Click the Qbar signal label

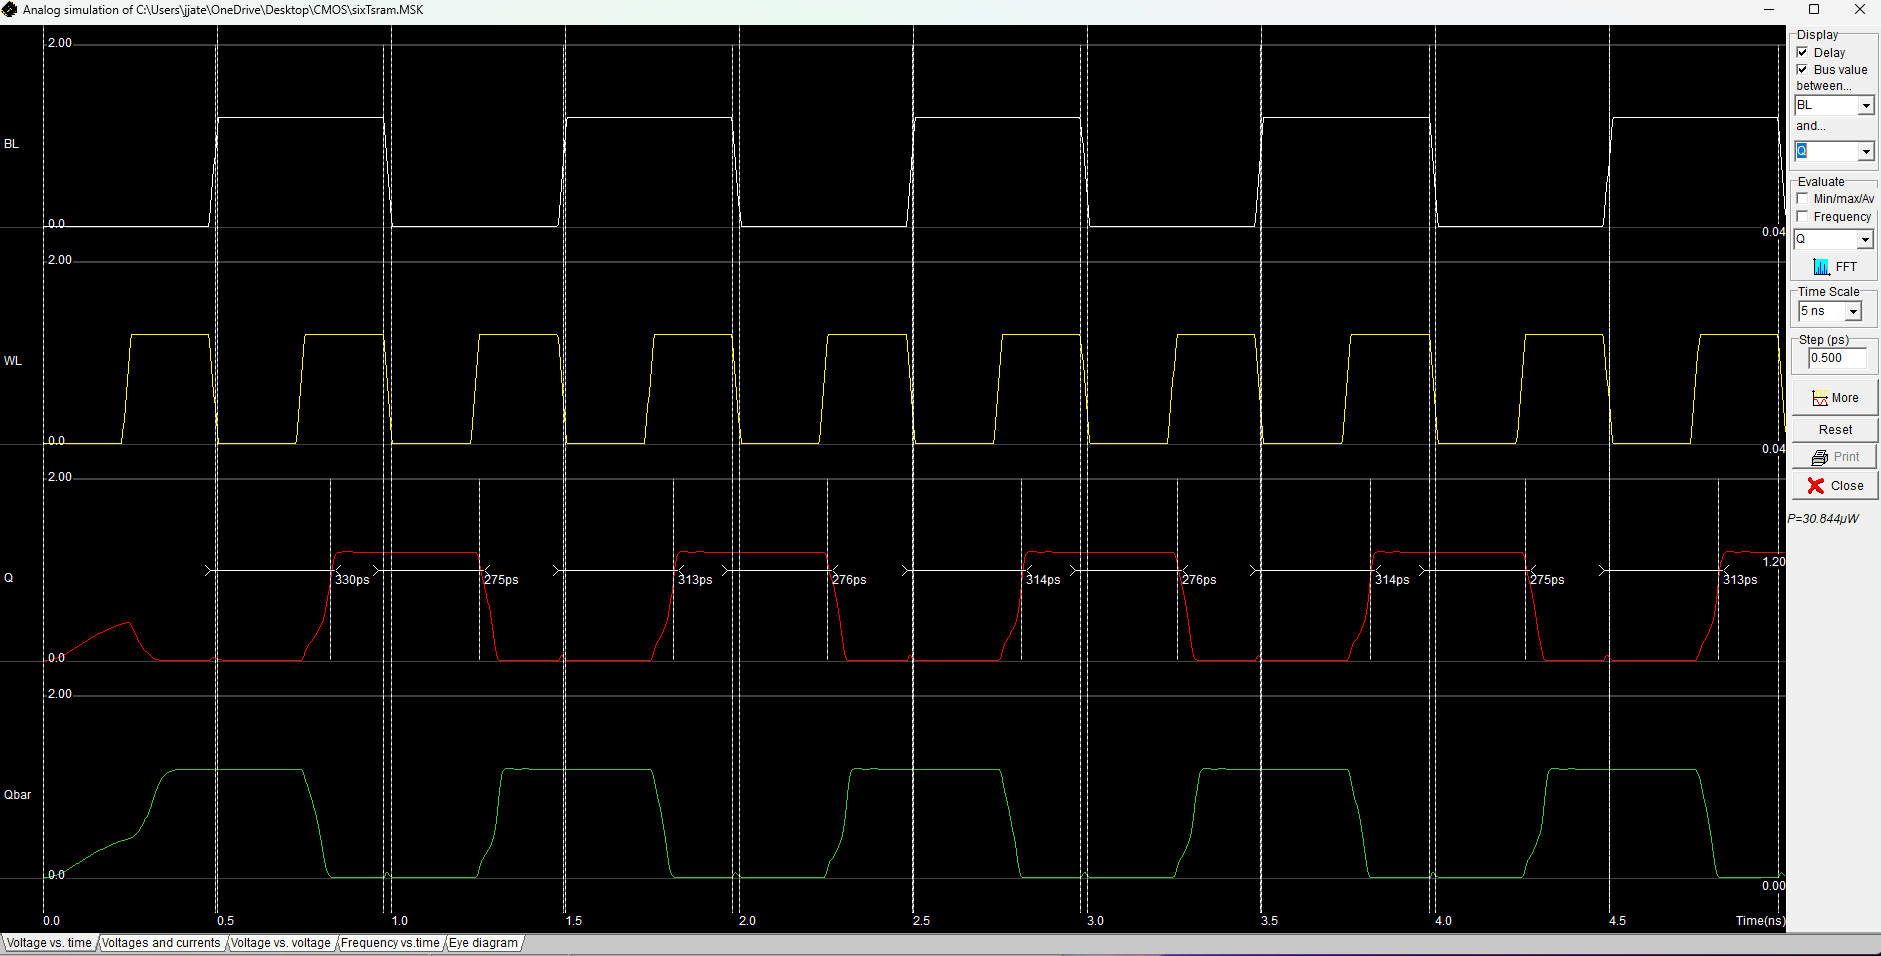tap(18, 795)
